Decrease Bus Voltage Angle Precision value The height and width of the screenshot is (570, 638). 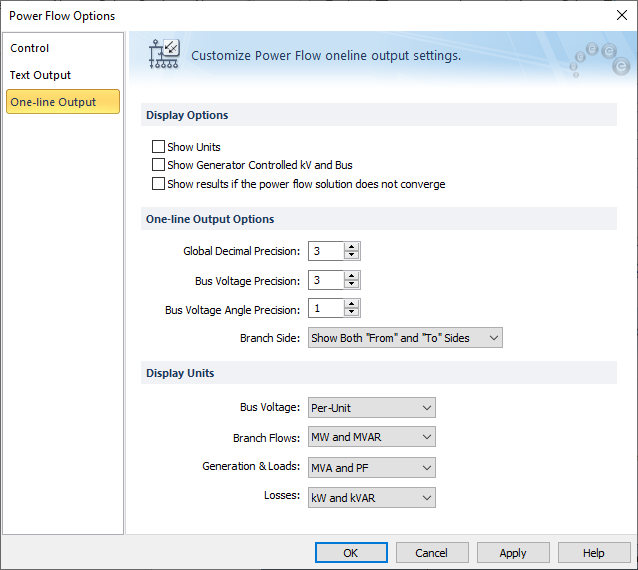[x=351, y=313]
